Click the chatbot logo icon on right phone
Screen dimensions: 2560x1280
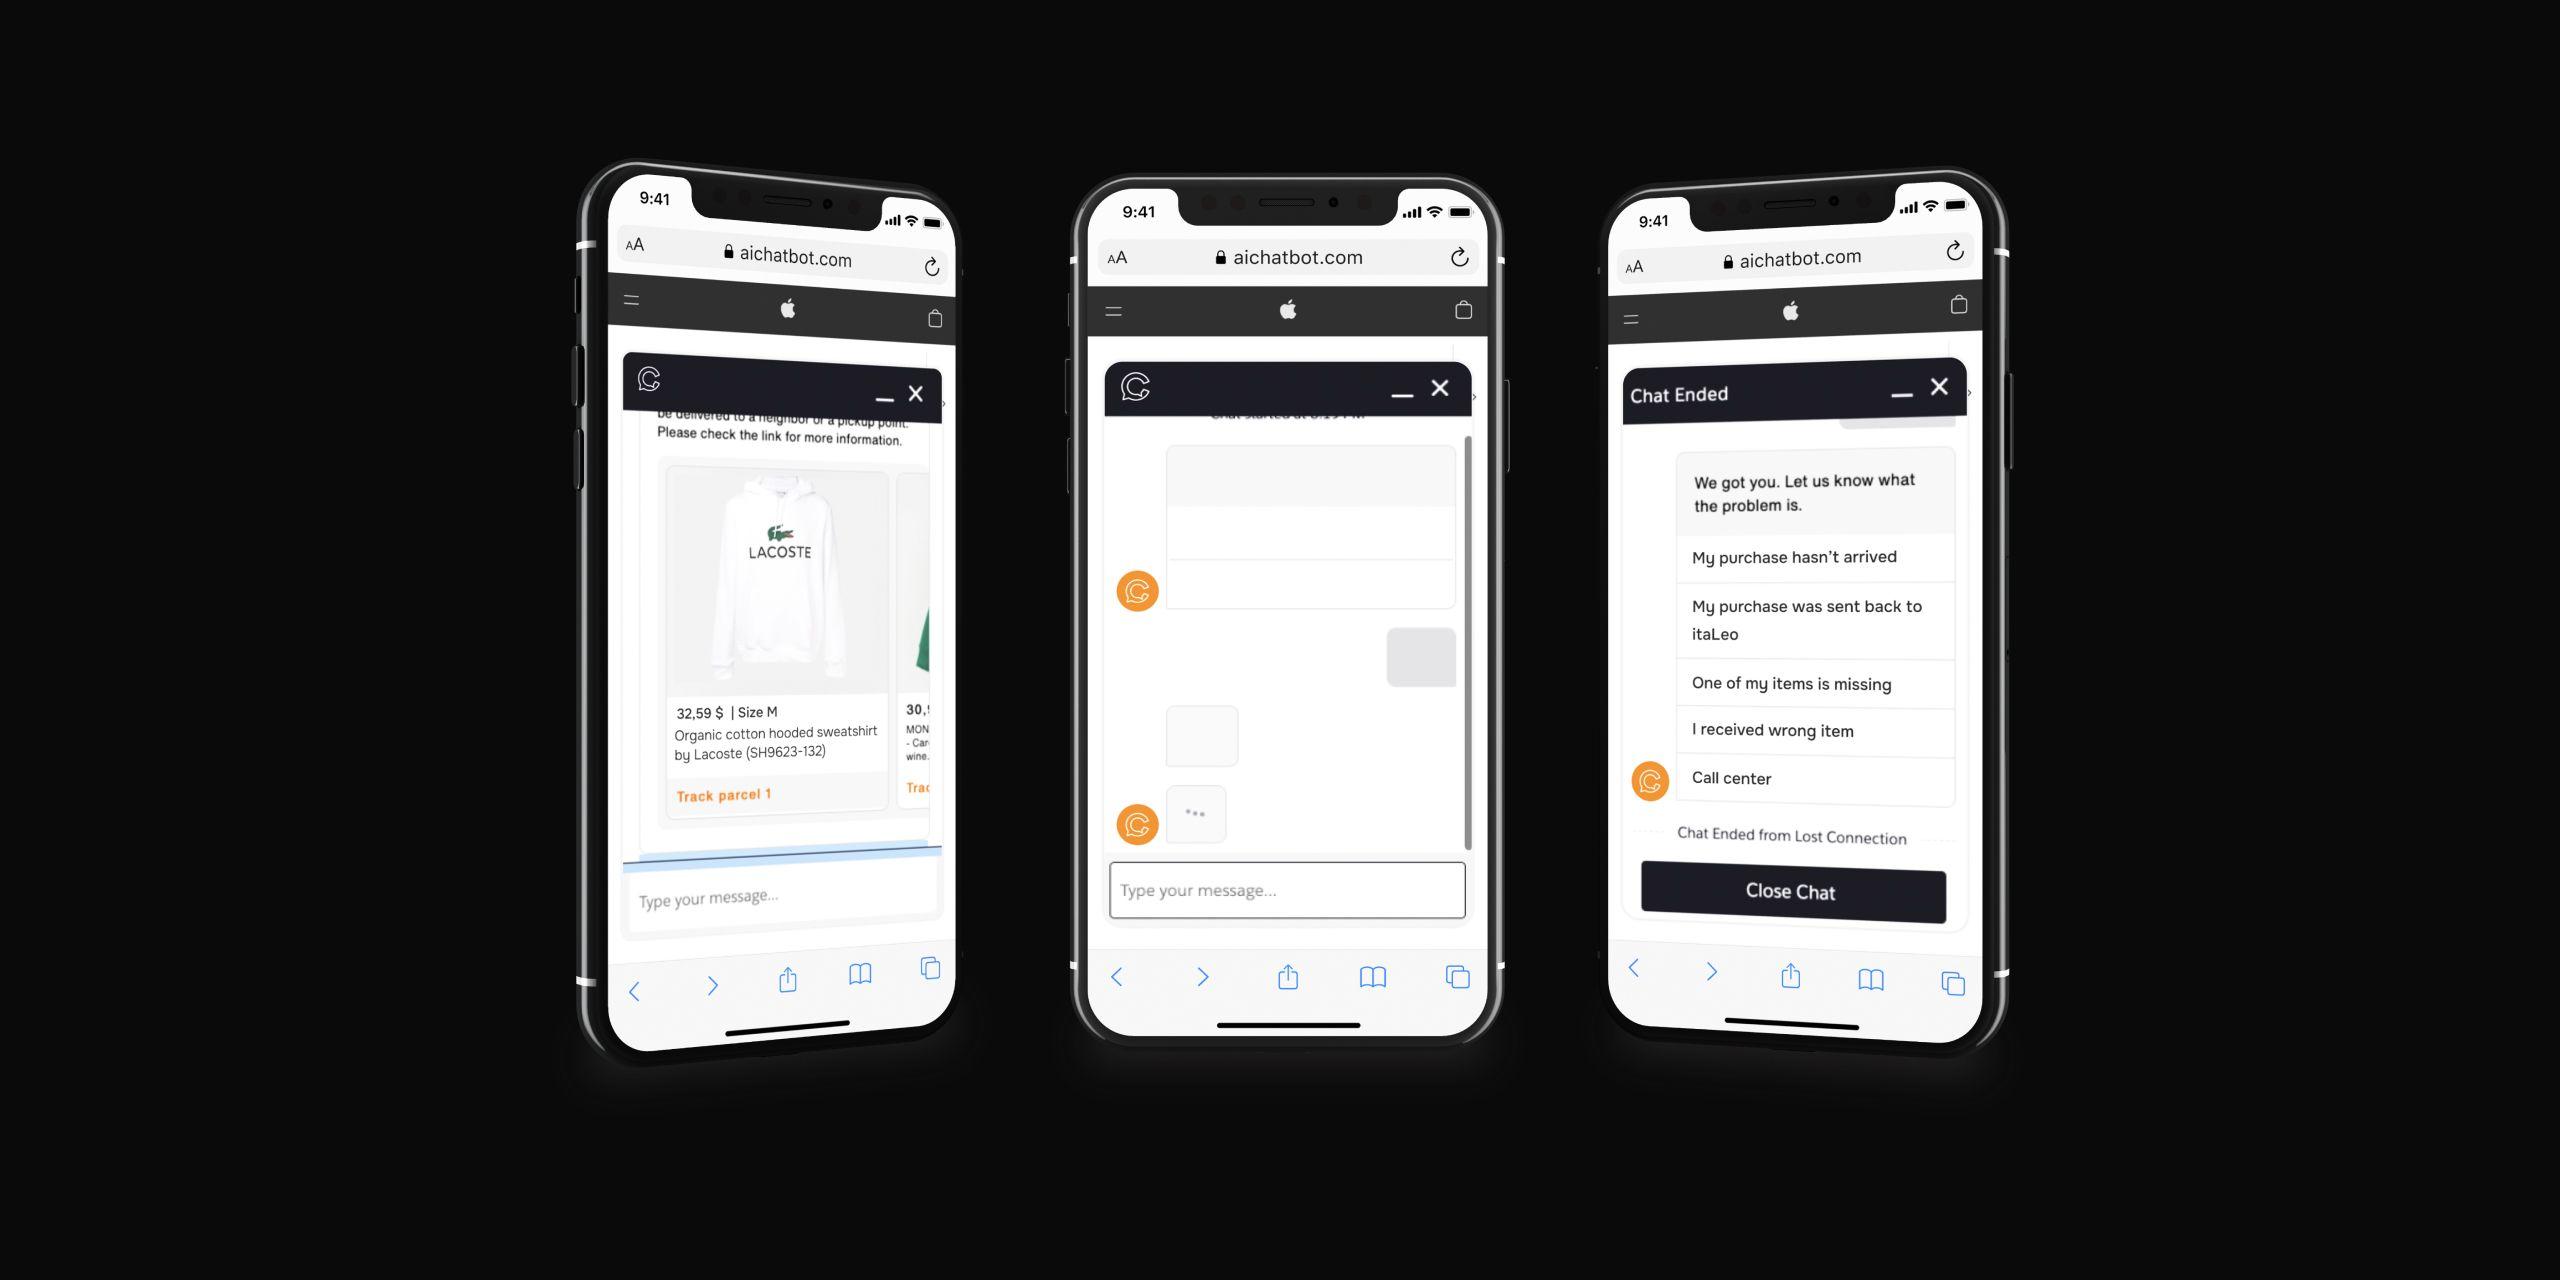tap(1649, 780)
